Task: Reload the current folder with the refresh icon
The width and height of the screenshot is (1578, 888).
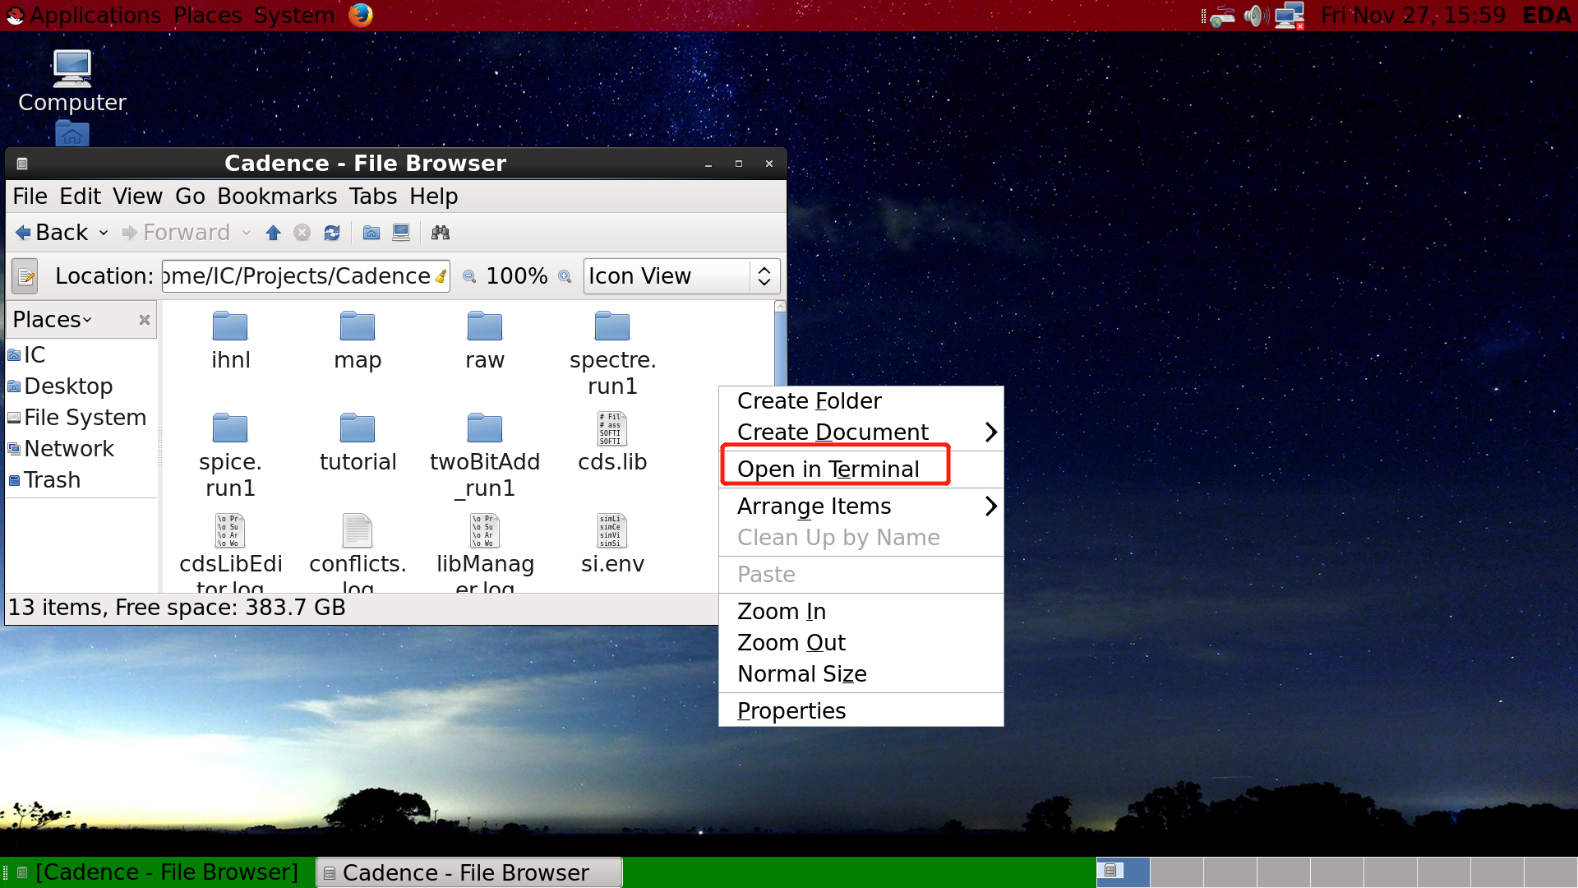Action: pos(332,233)
